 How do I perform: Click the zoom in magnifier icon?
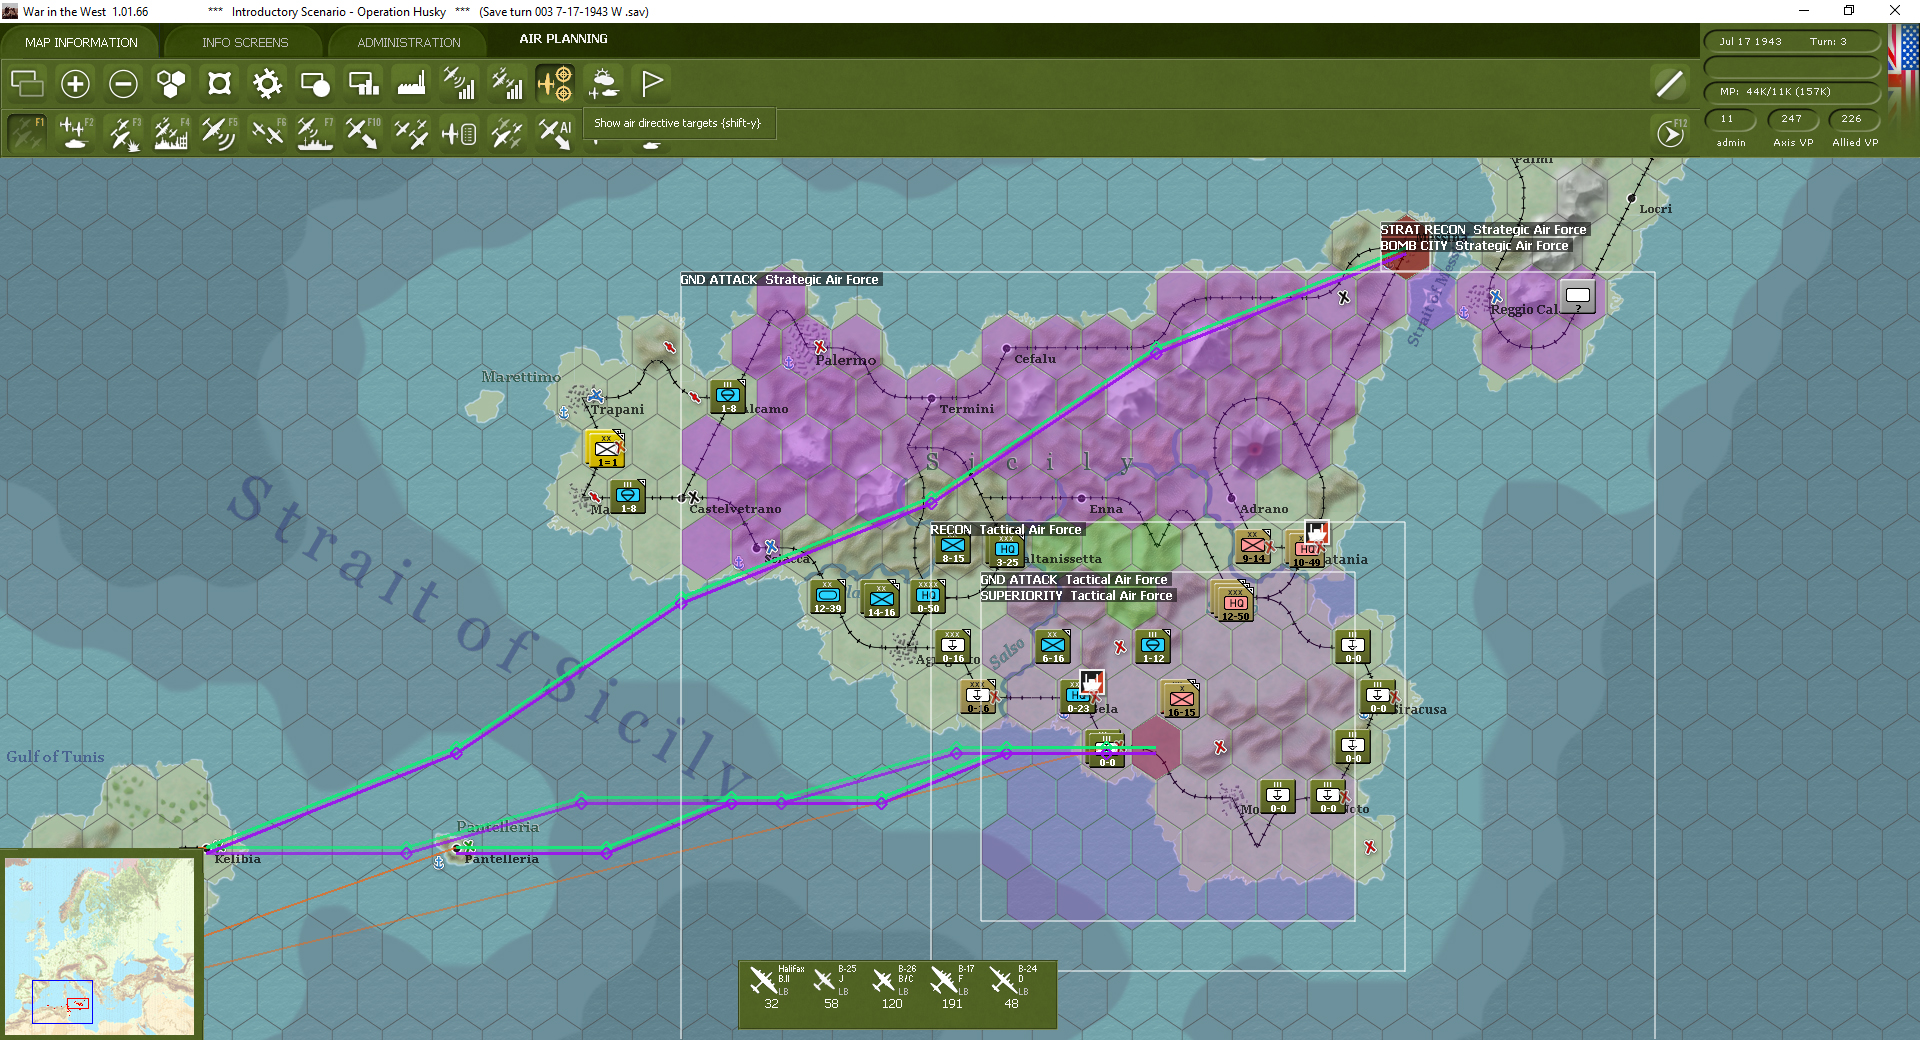pos(75,84)
